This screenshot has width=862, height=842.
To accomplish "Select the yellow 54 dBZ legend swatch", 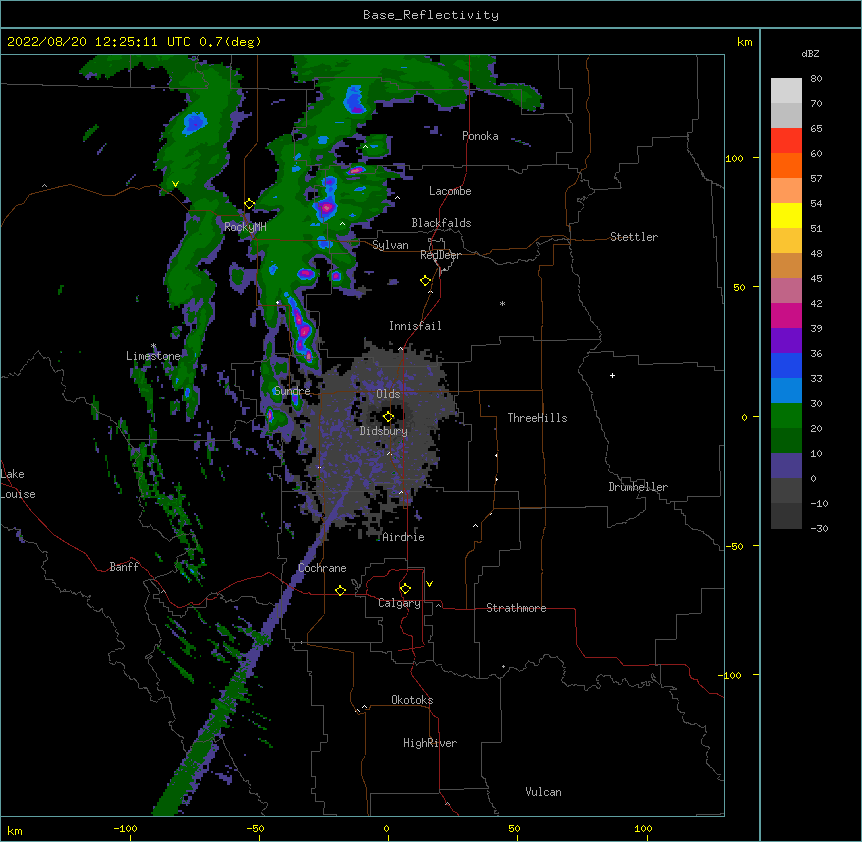I will (x=786, y=215).
